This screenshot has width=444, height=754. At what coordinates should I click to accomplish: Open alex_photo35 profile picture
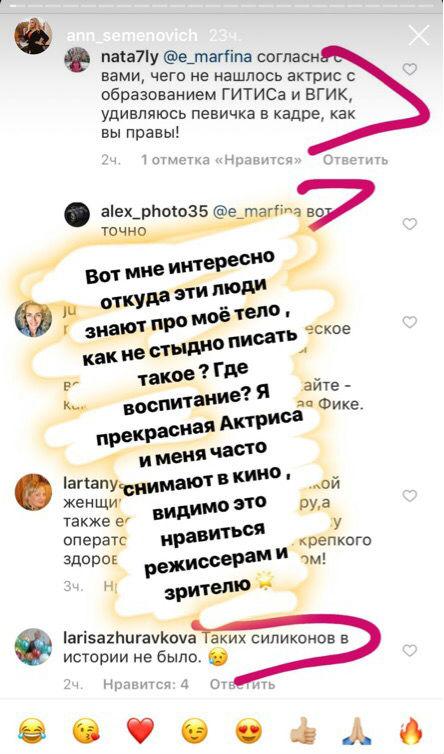[77, 214]
